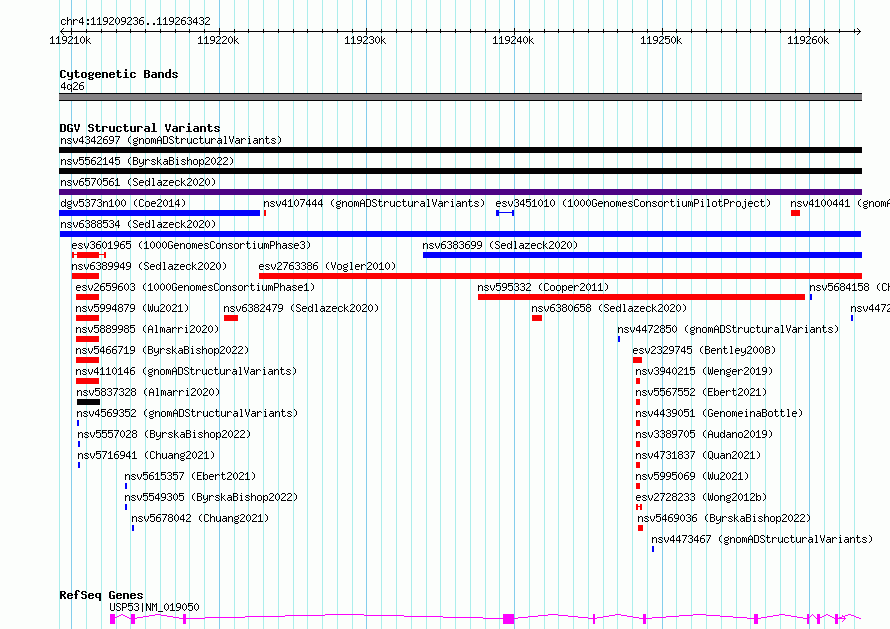The image size is (890, 629).
Task: Click the blue nsv6383699 variant bar
Action: [643, 255]
